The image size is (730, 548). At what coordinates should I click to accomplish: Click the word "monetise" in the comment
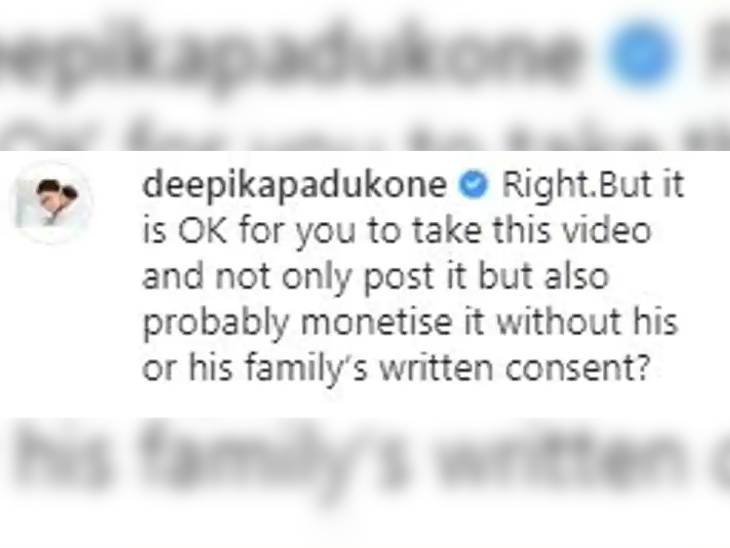377,322
